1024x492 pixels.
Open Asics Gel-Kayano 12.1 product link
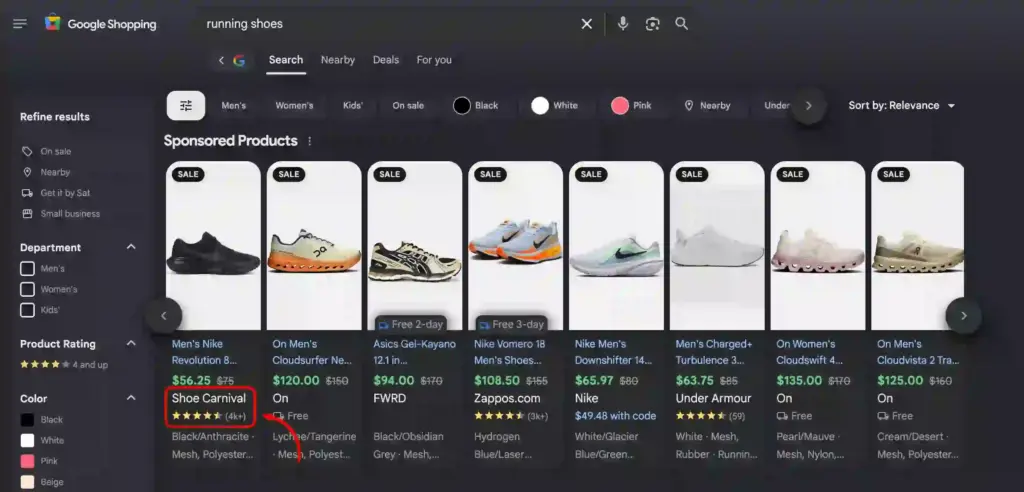pyautogui.click(x=415, y=352)
